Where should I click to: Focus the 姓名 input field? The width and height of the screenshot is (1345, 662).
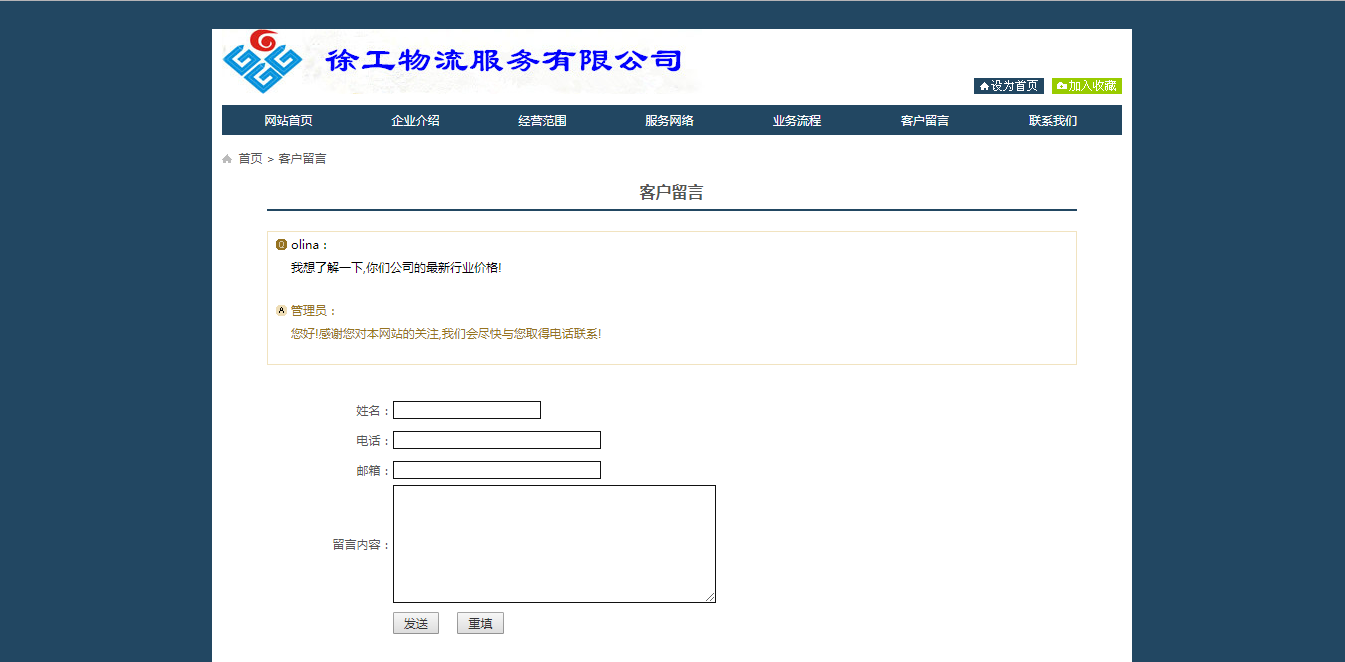466,410
